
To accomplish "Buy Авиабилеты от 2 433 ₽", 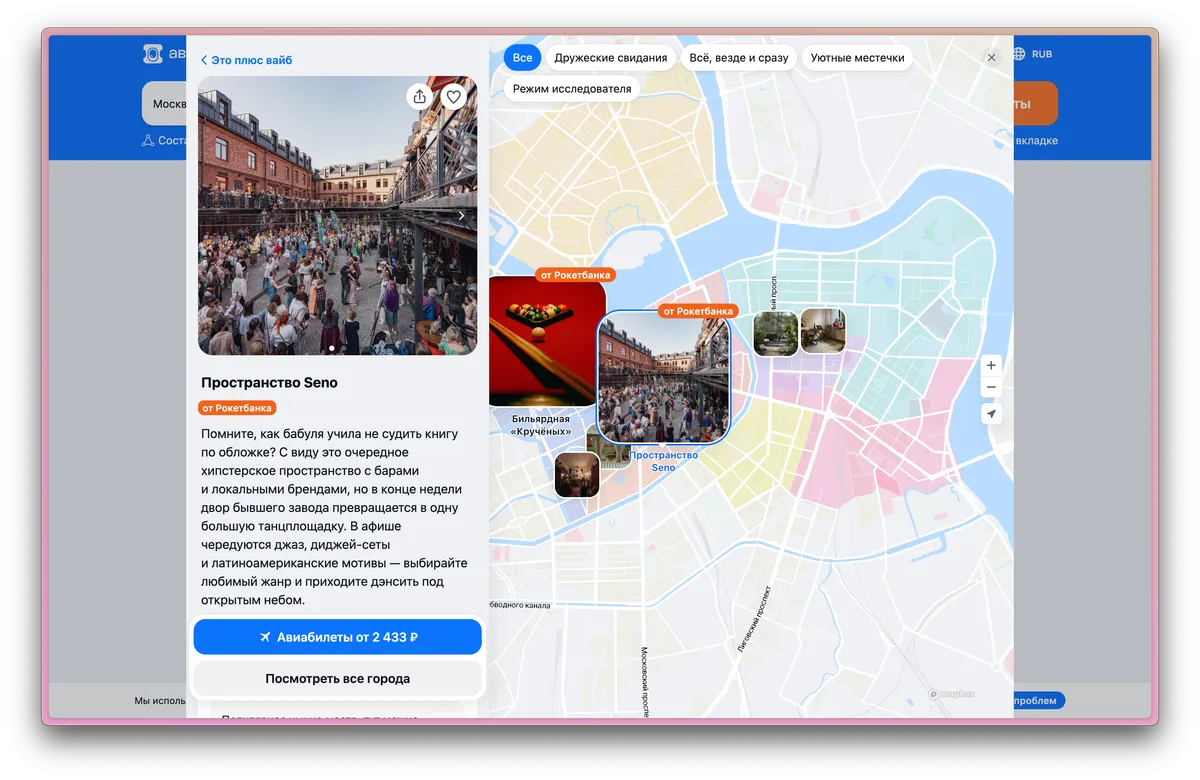I will [x=337, y=637].
